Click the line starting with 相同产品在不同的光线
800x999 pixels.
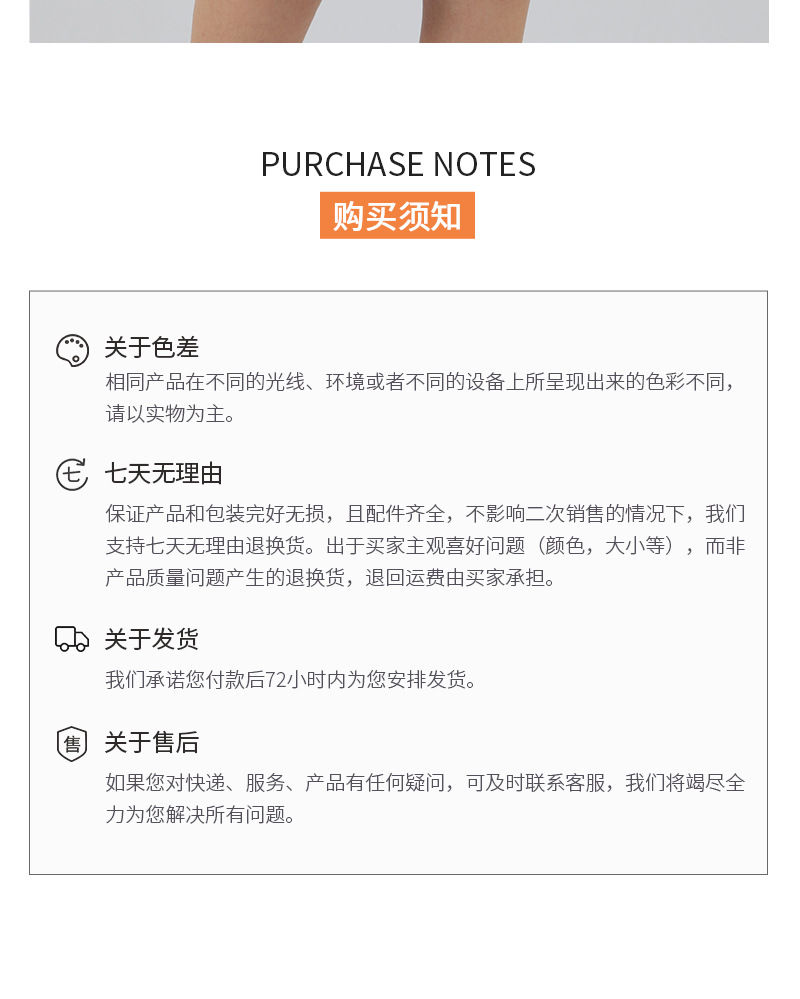(x=425, y=383)
